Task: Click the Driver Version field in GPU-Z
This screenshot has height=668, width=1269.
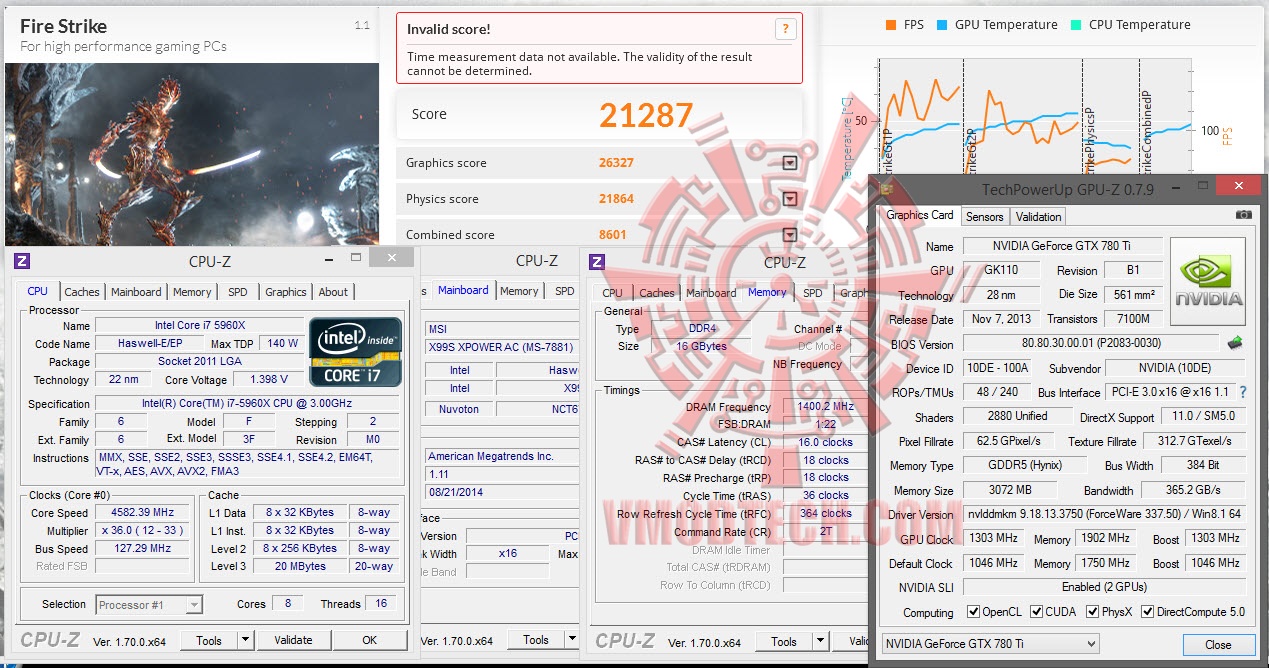Action: (1105, 515)
